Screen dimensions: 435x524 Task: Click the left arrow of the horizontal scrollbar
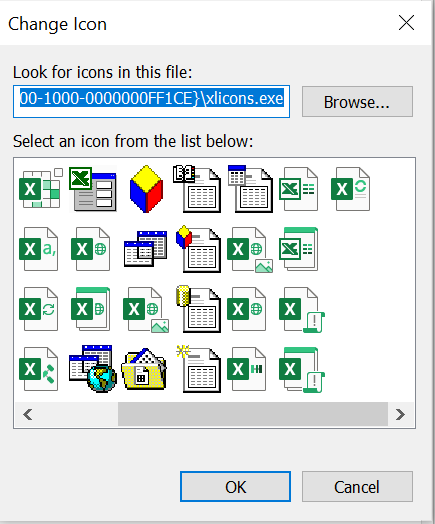click(x=28, y=415)
